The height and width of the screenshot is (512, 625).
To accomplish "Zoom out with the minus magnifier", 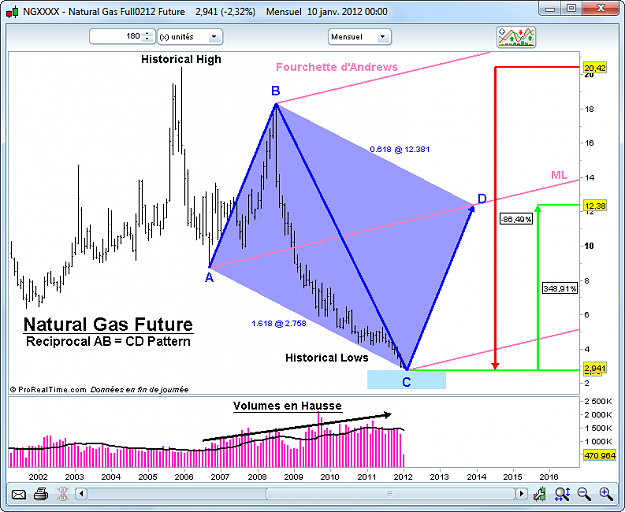I will point(584,494).
